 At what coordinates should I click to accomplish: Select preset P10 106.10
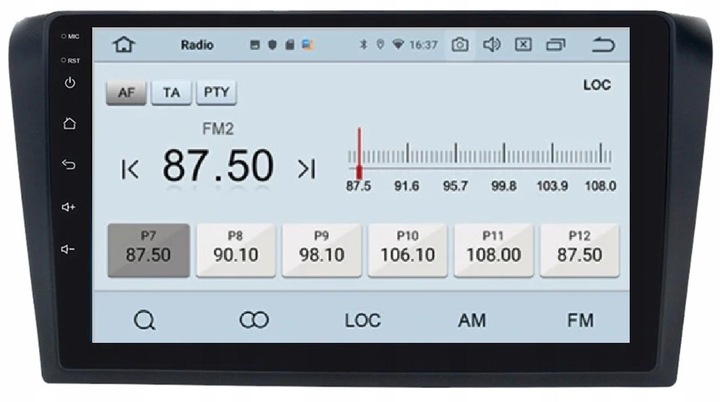408,250
